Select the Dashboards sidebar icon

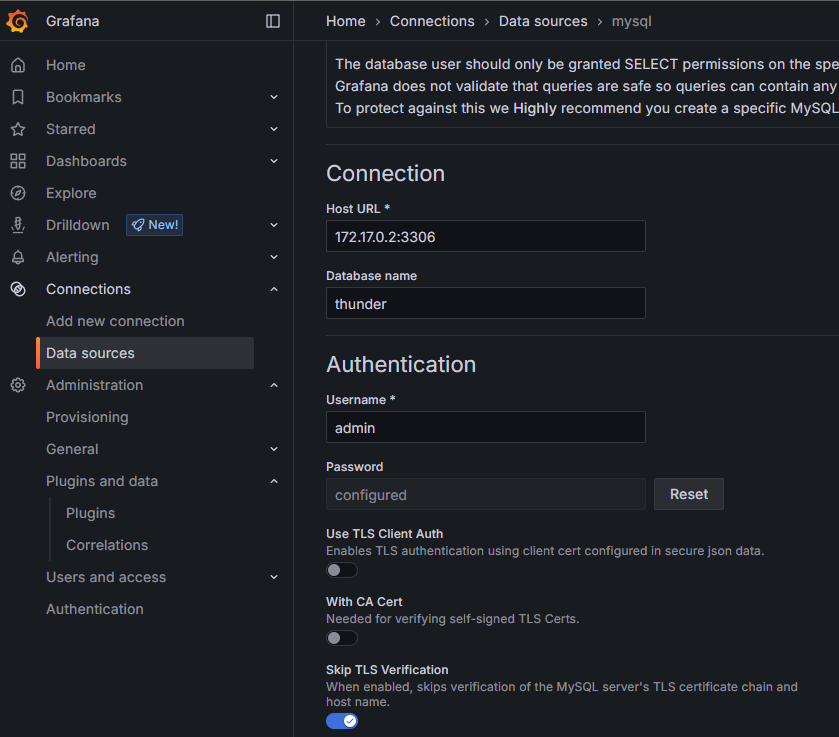coord(18,160)
